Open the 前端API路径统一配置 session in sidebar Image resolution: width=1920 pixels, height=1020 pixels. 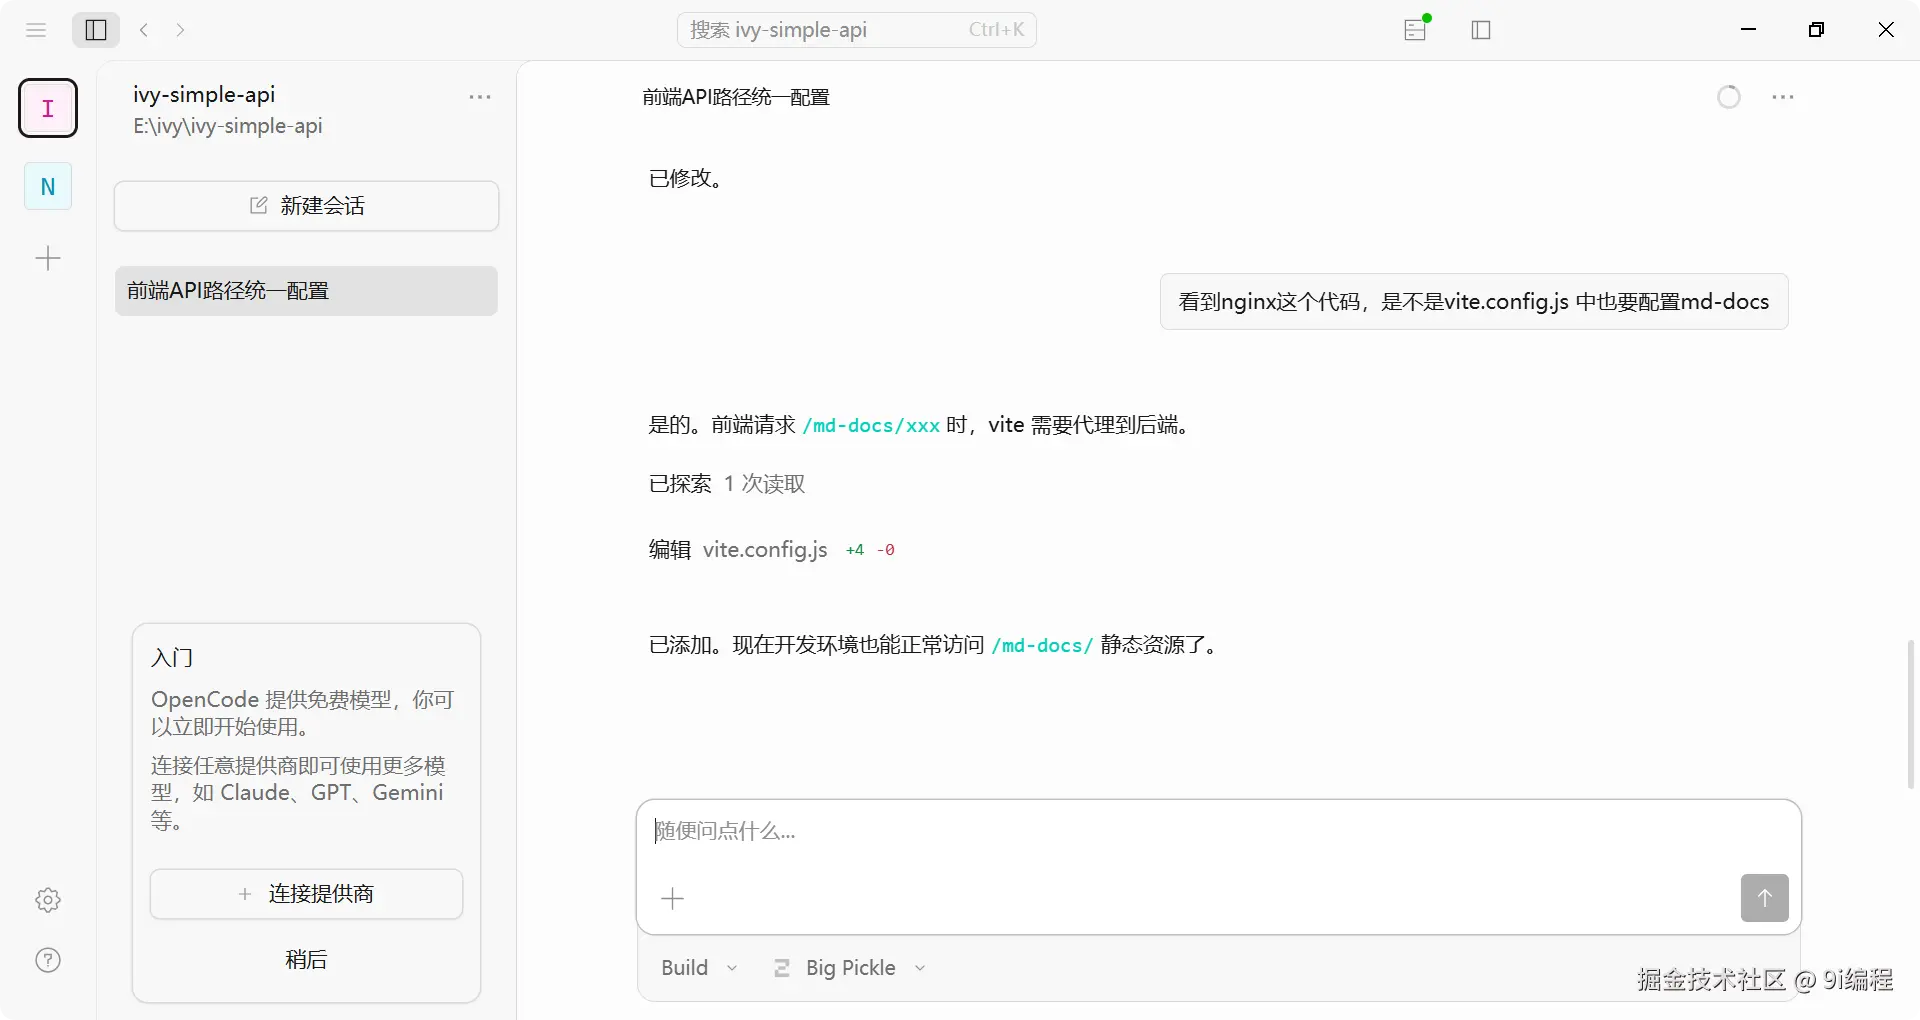[x=306, y=291]
